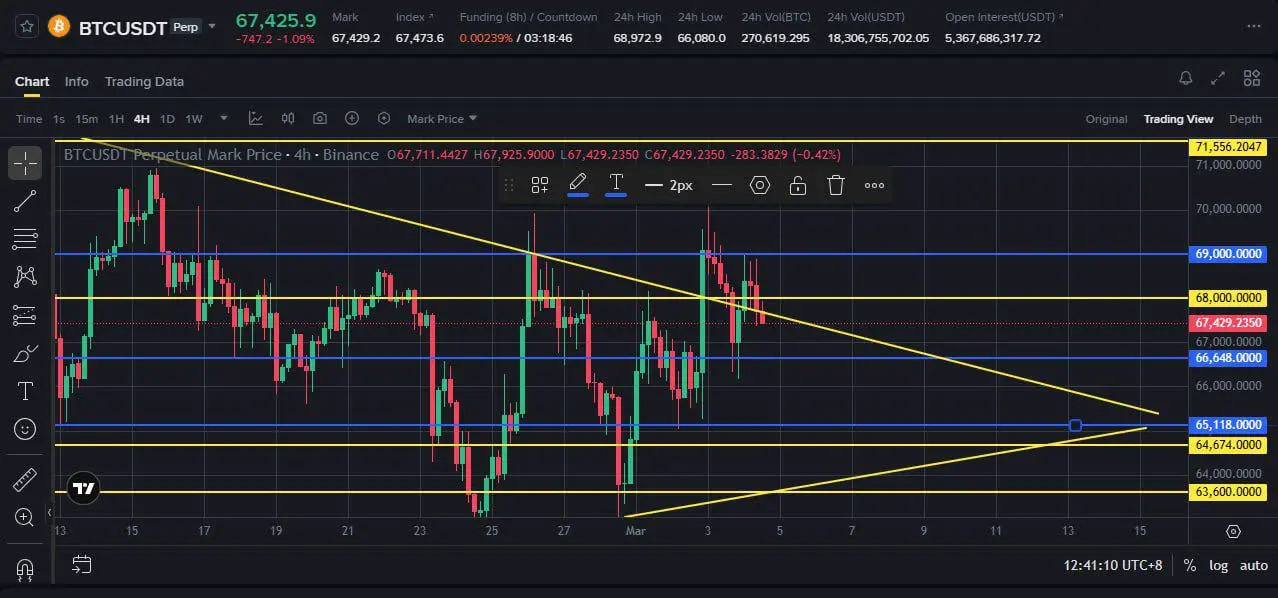The height and width of the screenshot is (598, 1278).
Task: Select the brush drawing tool
Action: [25, 353]
